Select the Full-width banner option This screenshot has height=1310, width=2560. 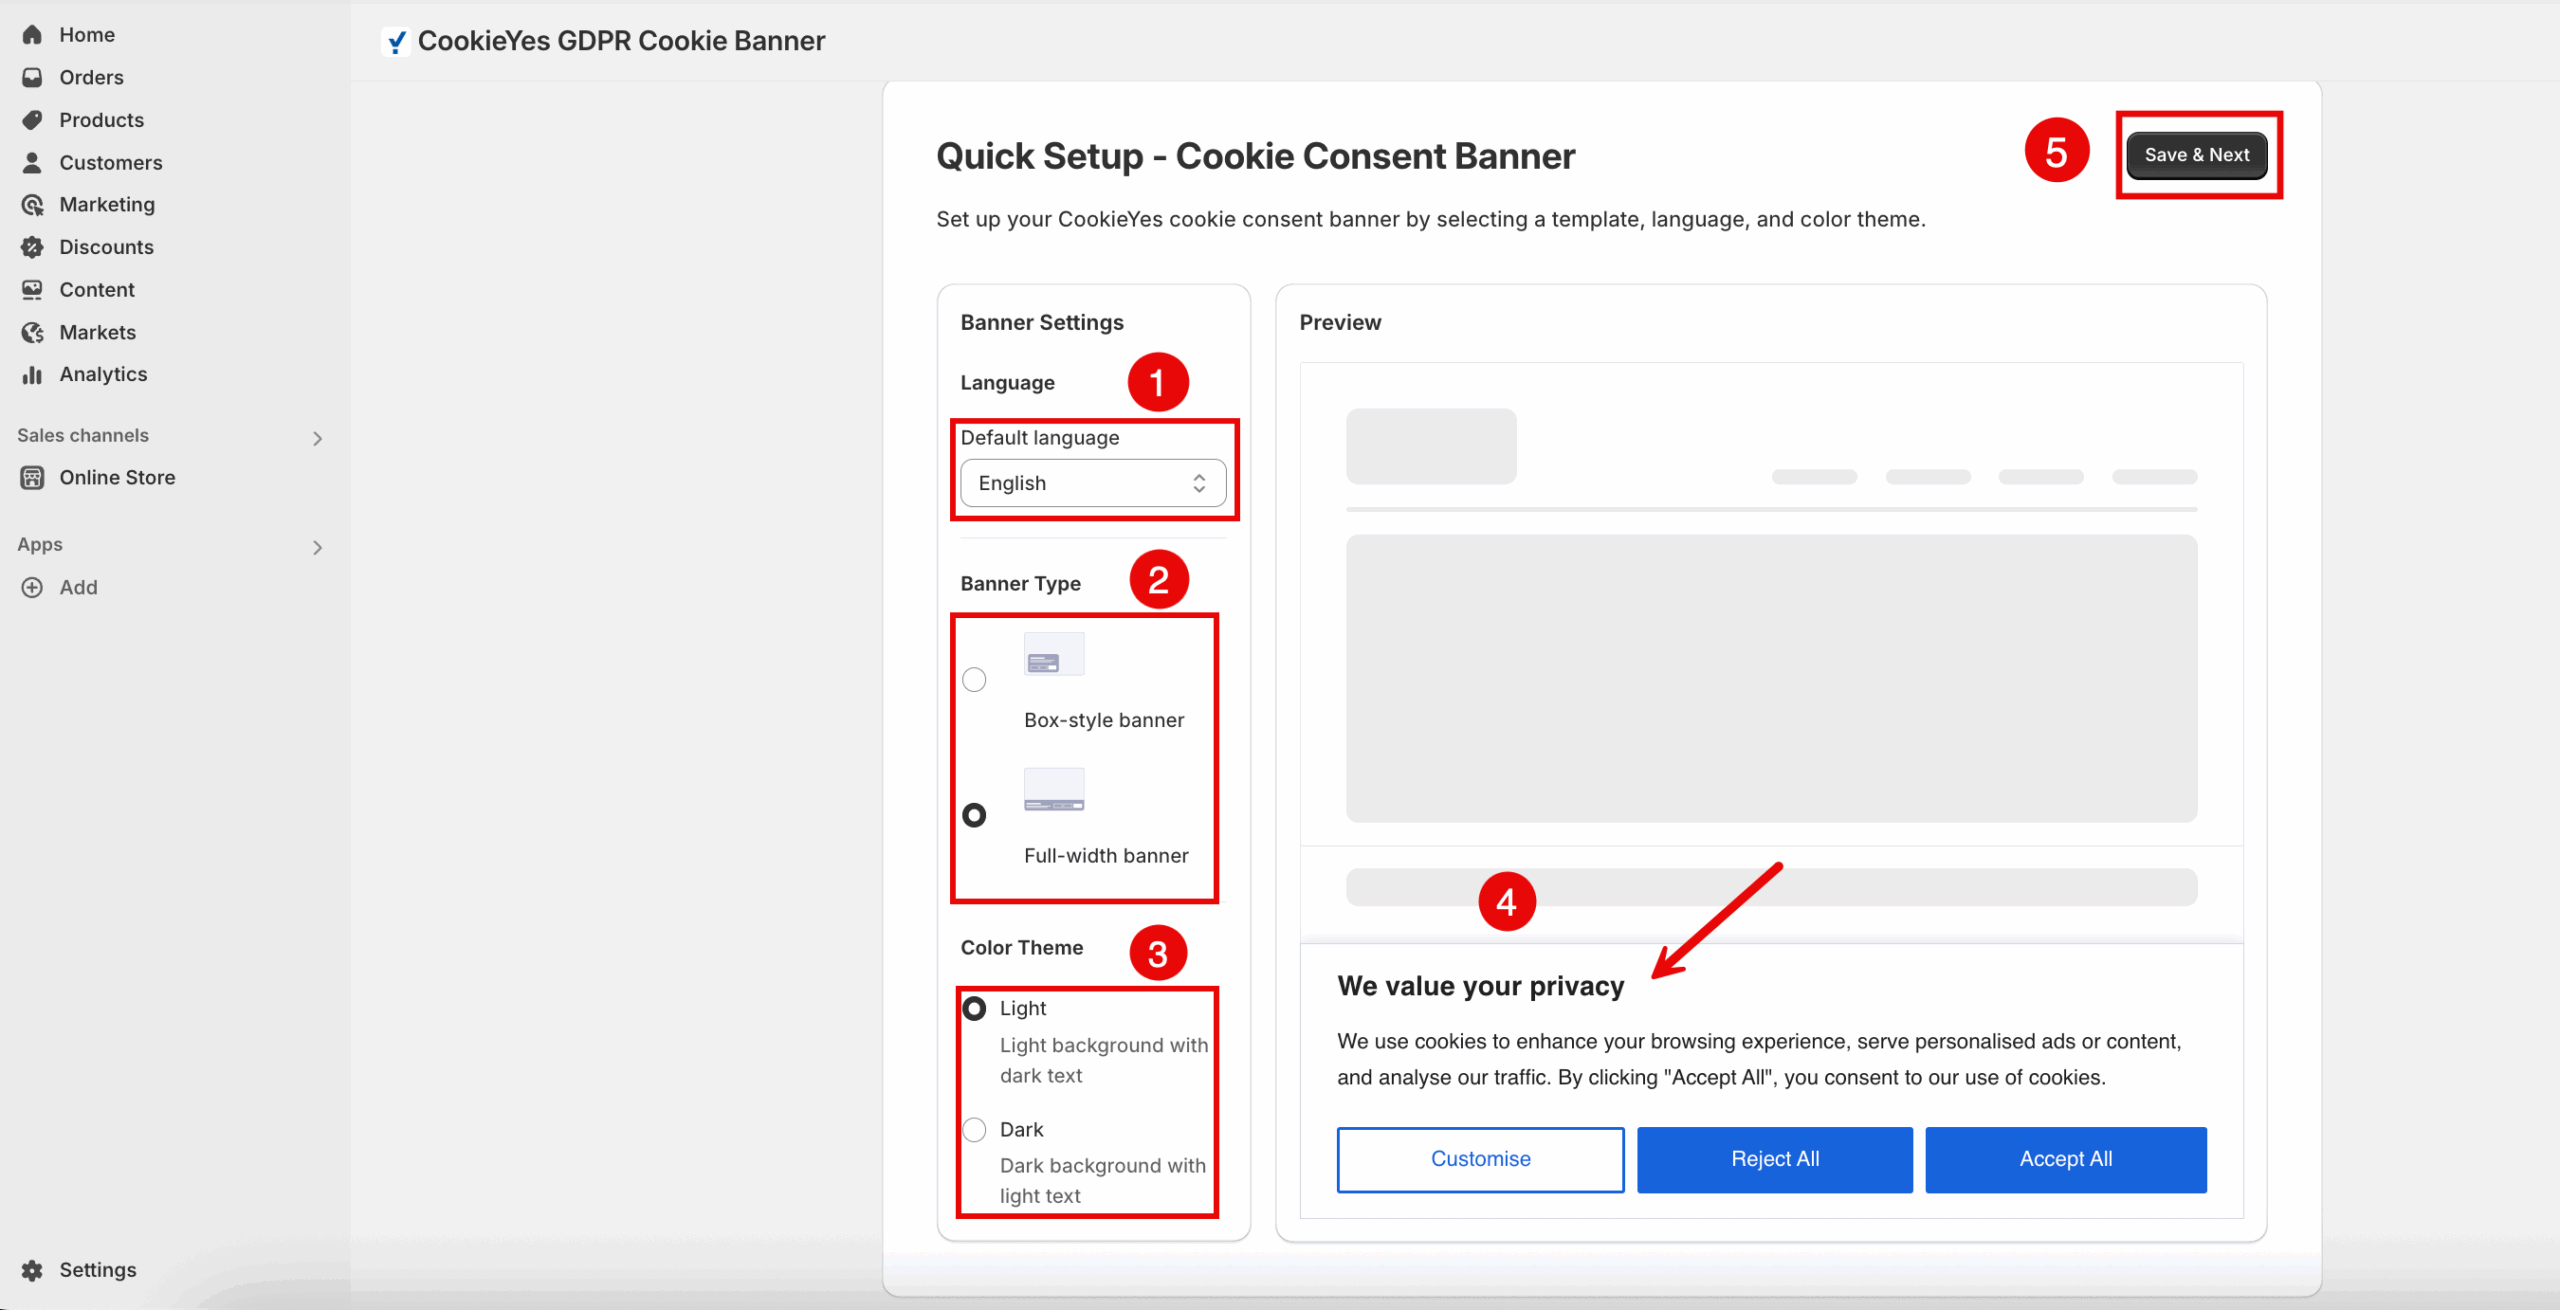click(x=974, y=814)
